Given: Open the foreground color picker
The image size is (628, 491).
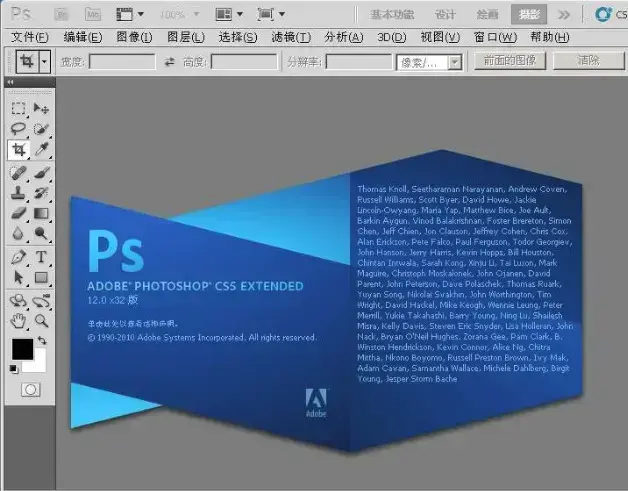Looking at the screenshot, I should (22, 349).
